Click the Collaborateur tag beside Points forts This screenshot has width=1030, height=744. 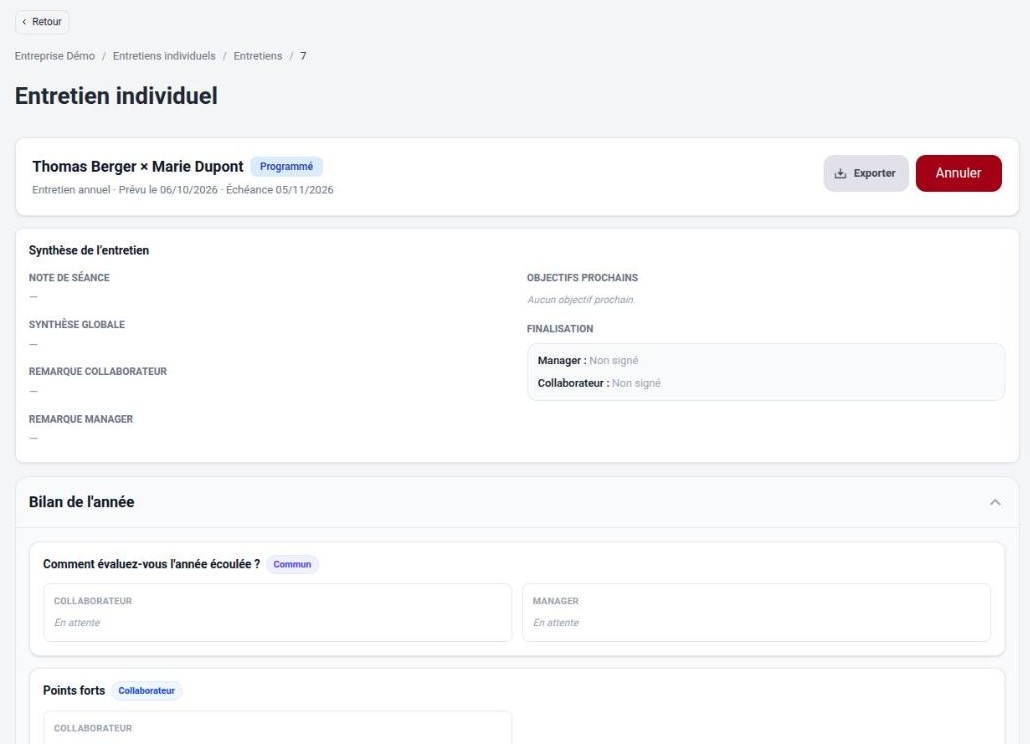point(146,691)
